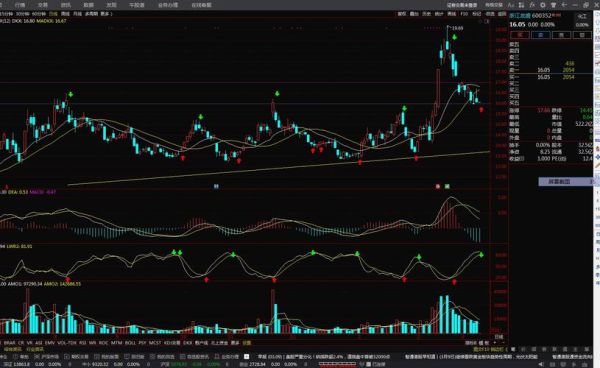
Task: Select MCST indicator tab
Action: [x=155, y=343]
